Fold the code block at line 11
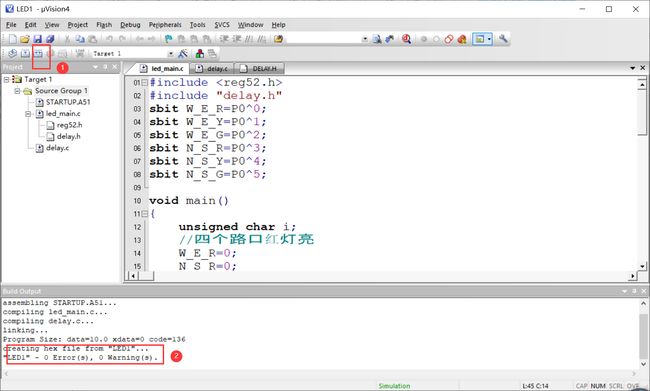 click(x=145, y=214)
